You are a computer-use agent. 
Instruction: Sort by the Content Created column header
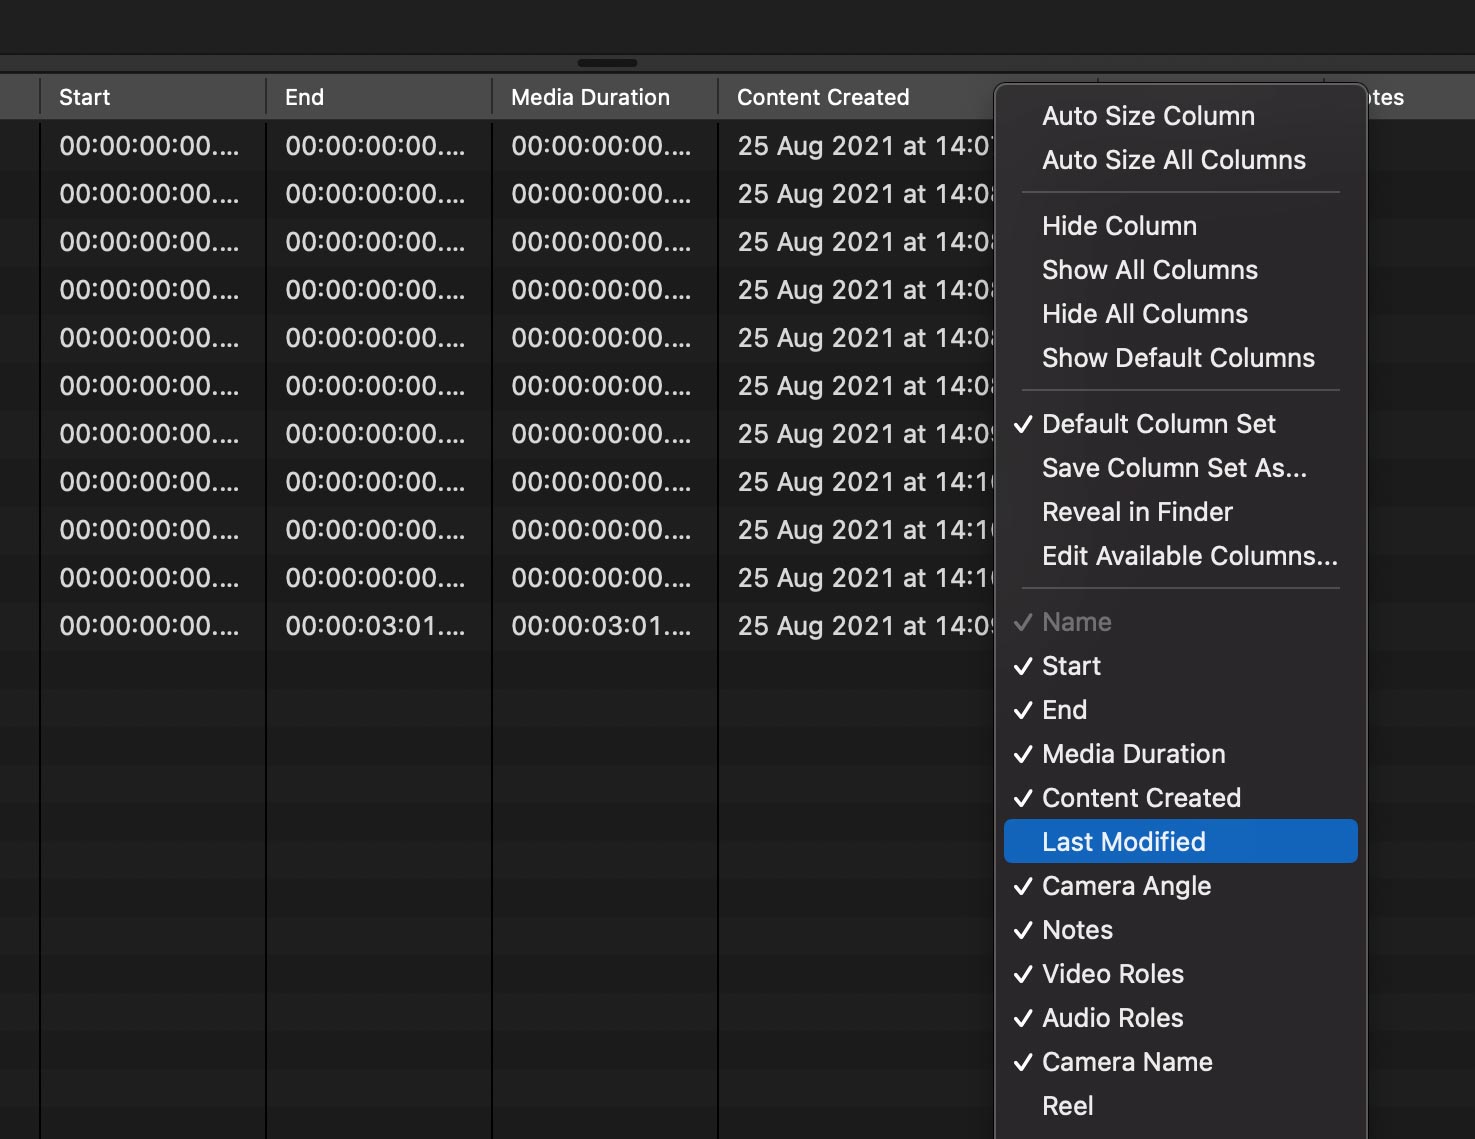click(x=856, y=97)
